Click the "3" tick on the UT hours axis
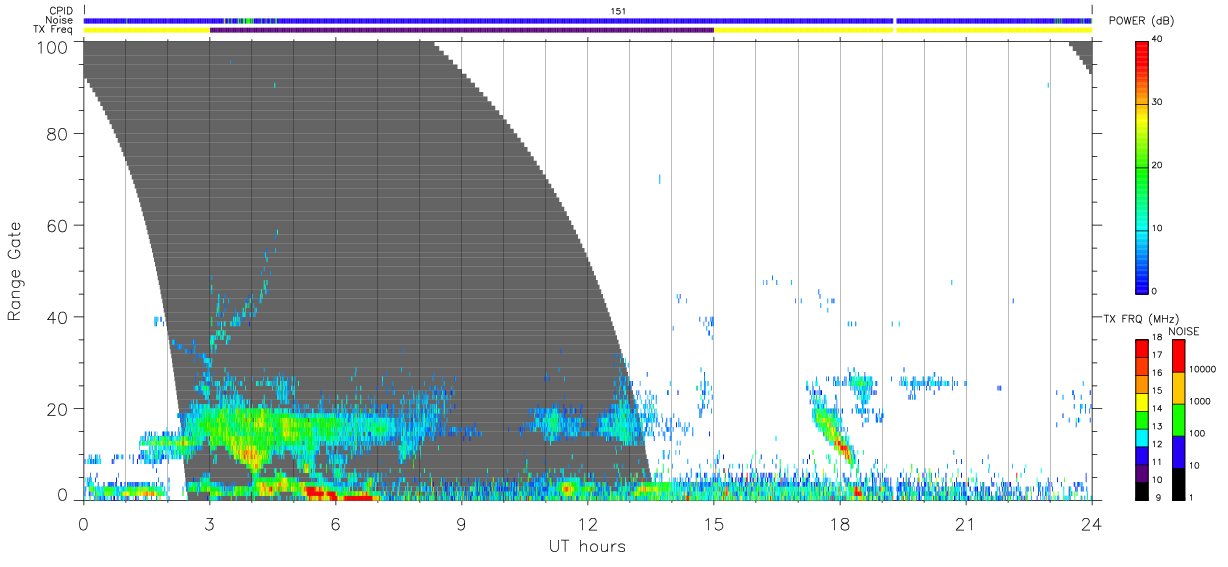This screenshot has width=1228, height=567. [209, 524]
